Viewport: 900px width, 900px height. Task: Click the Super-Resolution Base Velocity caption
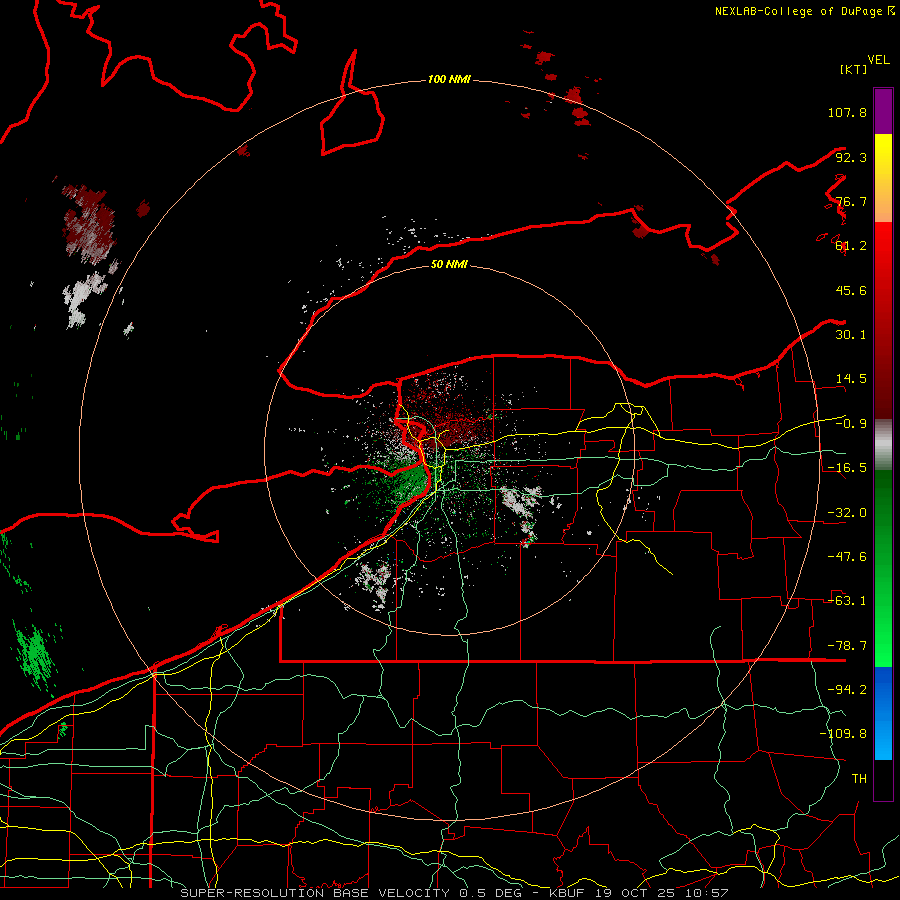(x=455, y=893)
